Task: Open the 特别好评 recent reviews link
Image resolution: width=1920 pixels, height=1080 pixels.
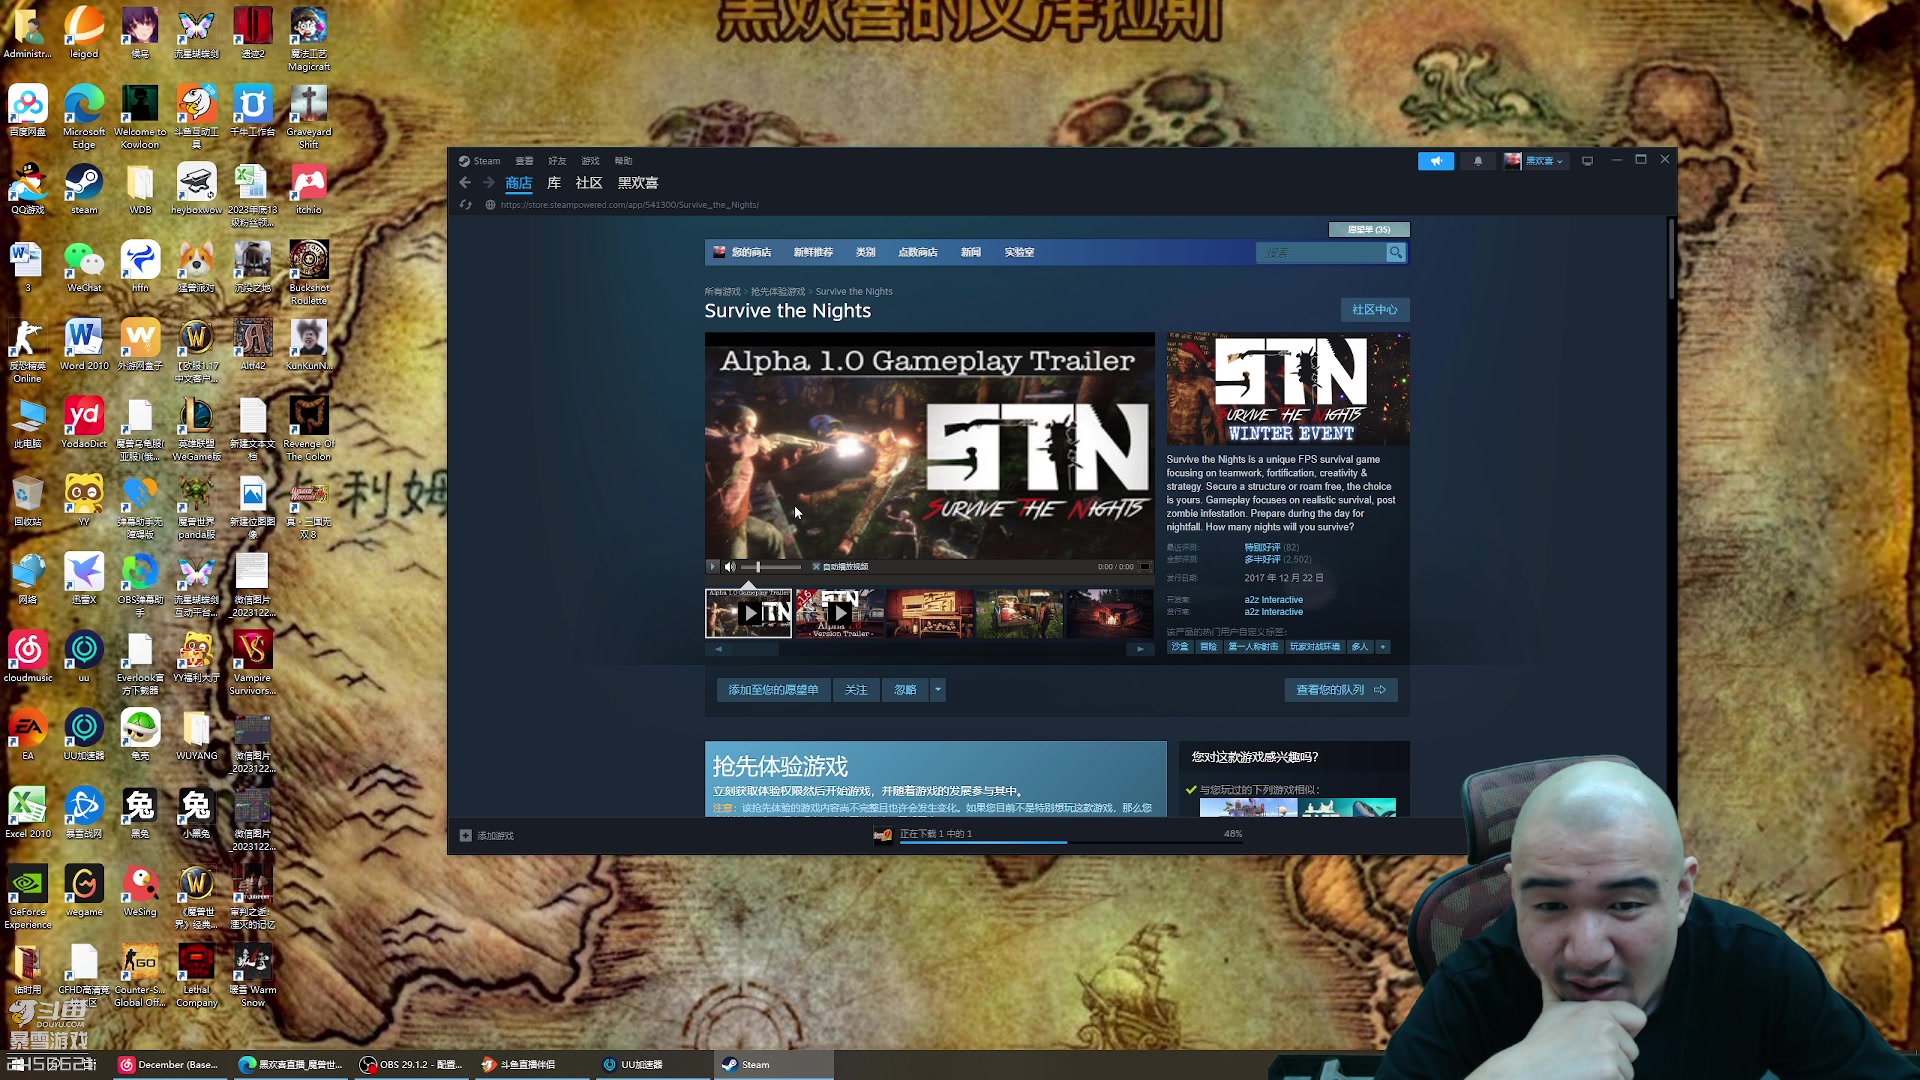Action: [x=1262, y=548]
